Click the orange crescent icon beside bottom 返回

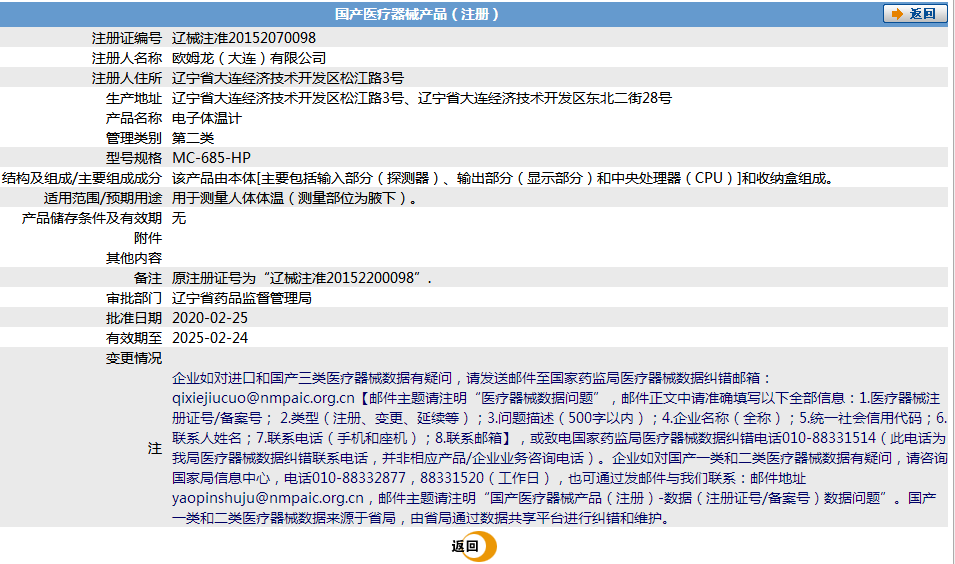point(487,546)
